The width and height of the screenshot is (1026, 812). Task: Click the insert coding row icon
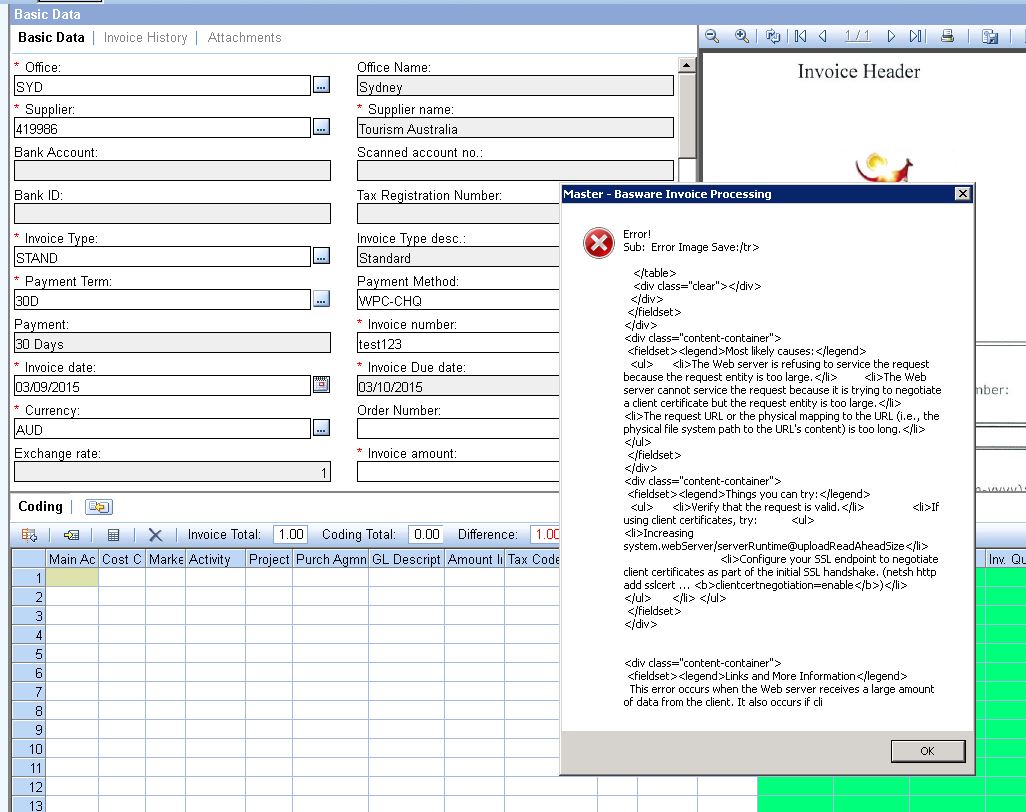click(29, 535)
